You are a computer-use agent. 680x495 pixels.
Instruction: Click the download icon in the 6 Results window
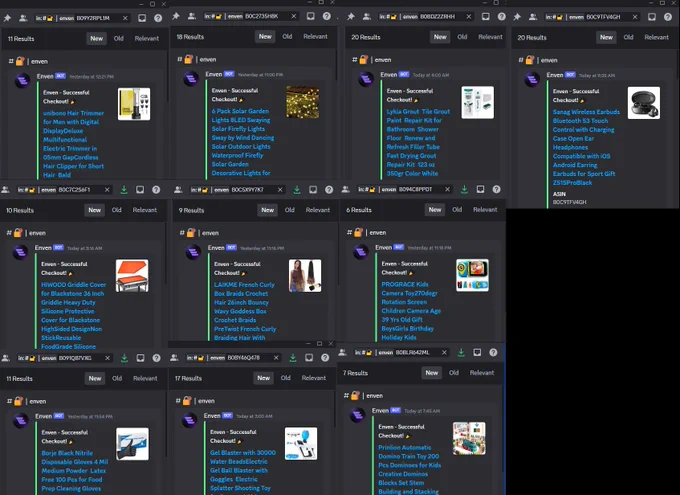(x=464, y=189)
